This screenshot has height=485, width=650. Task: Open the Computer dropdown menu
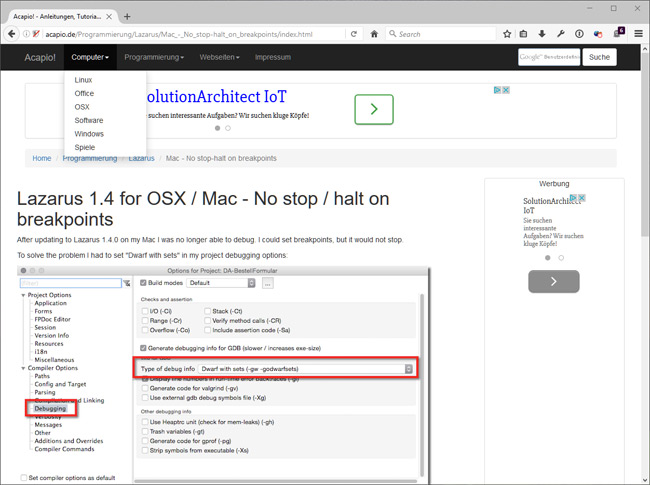pos(90,57)
